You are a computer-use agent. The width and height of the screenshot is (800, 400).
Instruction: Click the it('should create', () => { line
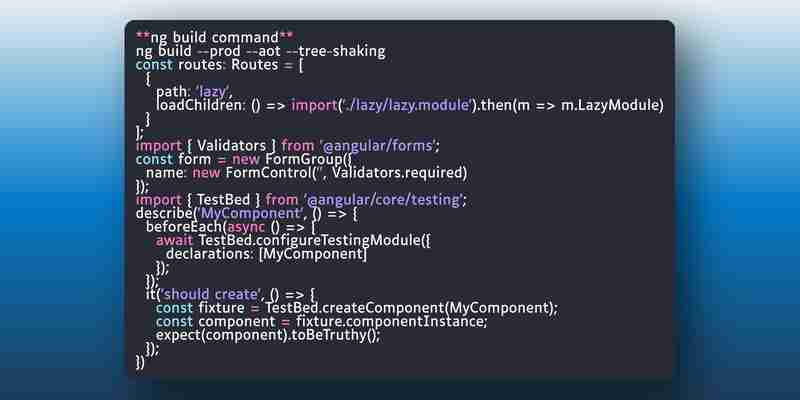(x=231, y=294)
